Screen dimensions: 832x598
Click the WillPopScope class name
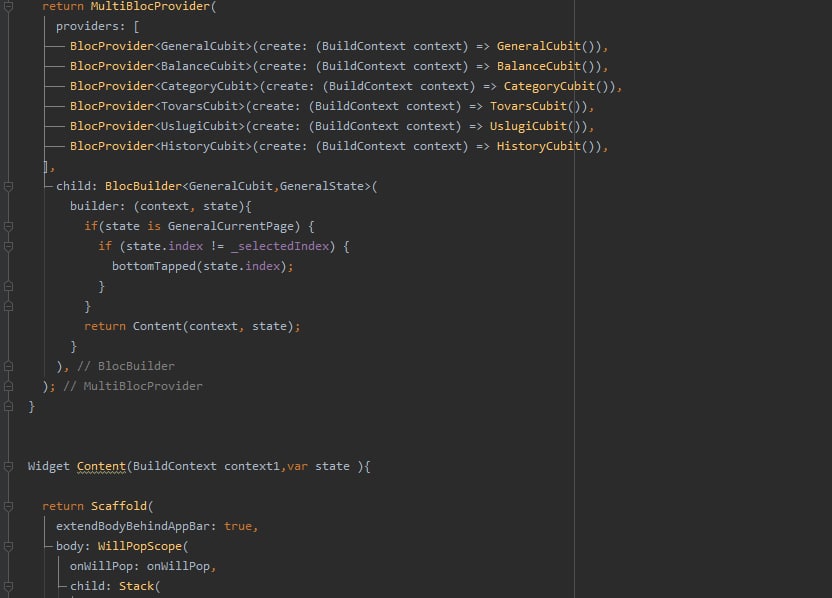coord(140,546)
